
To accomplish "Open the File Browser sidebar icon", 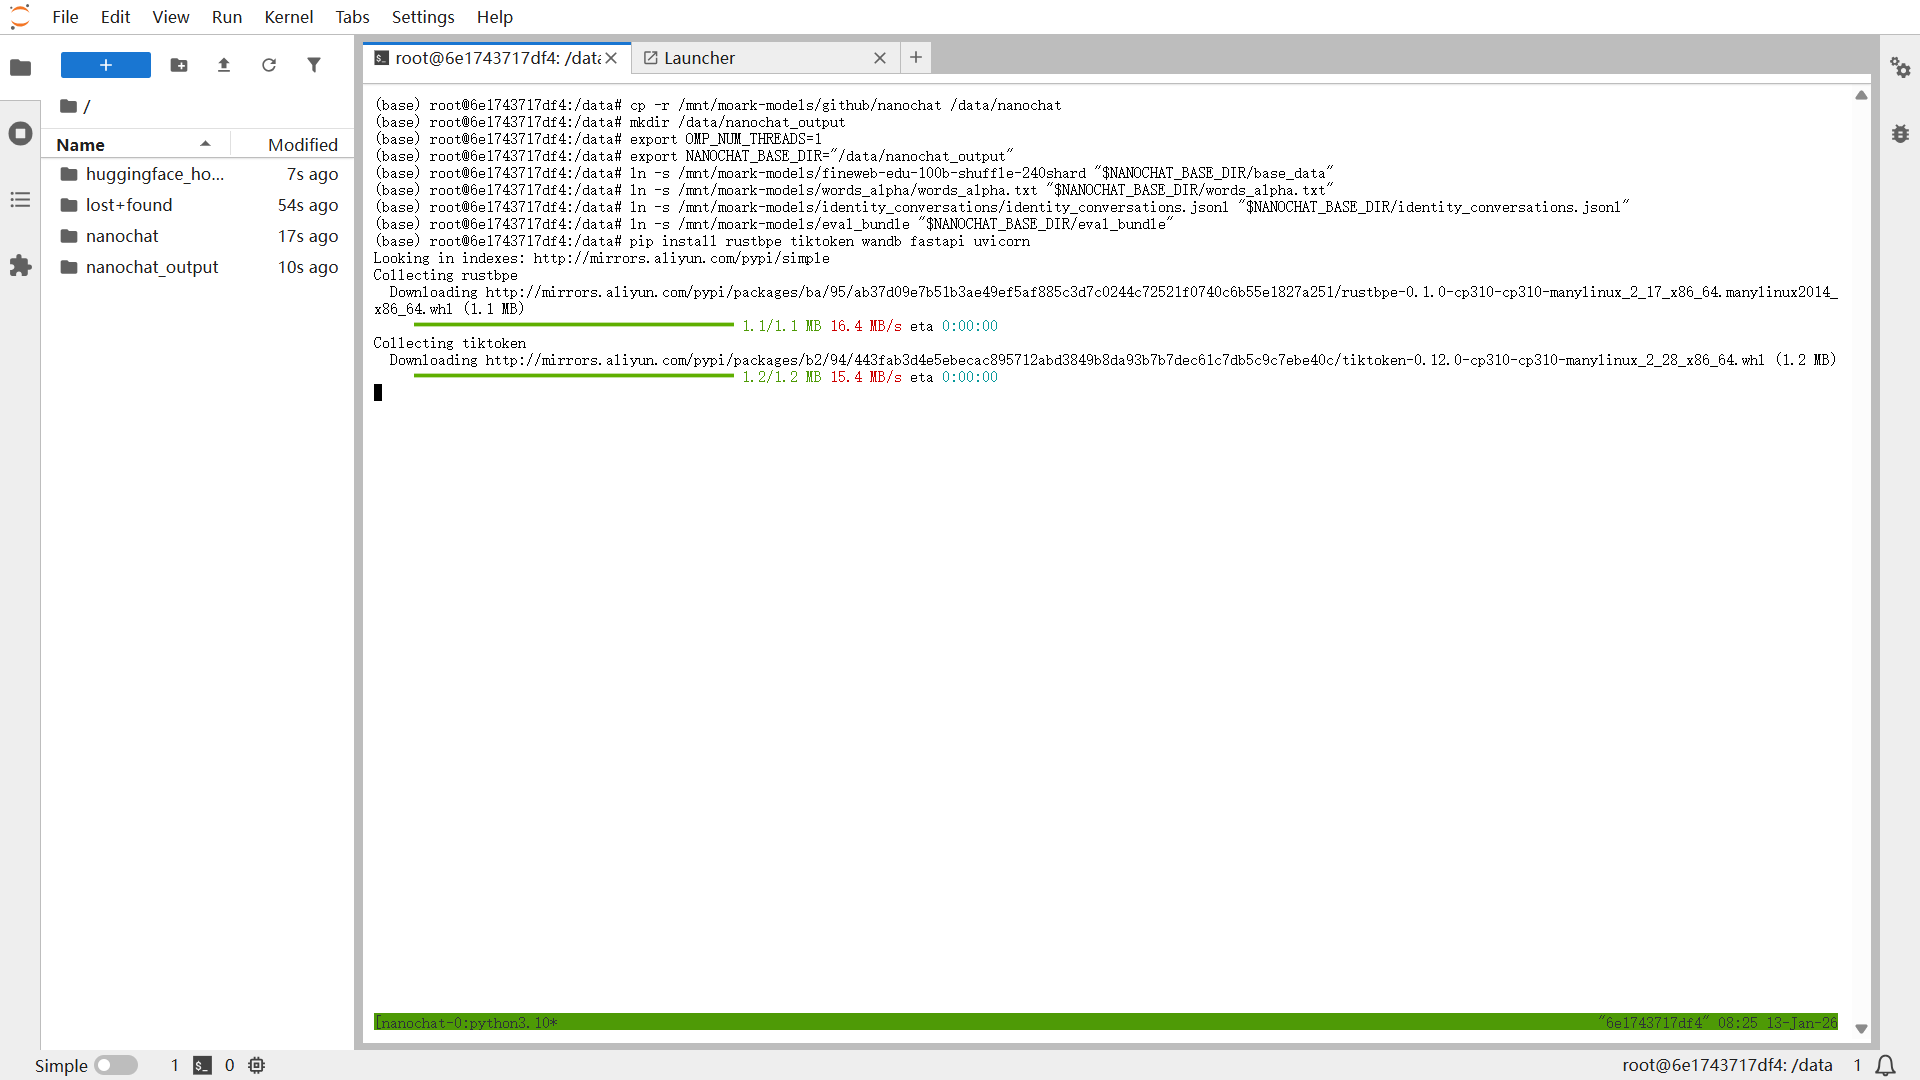I will [20, 67].
